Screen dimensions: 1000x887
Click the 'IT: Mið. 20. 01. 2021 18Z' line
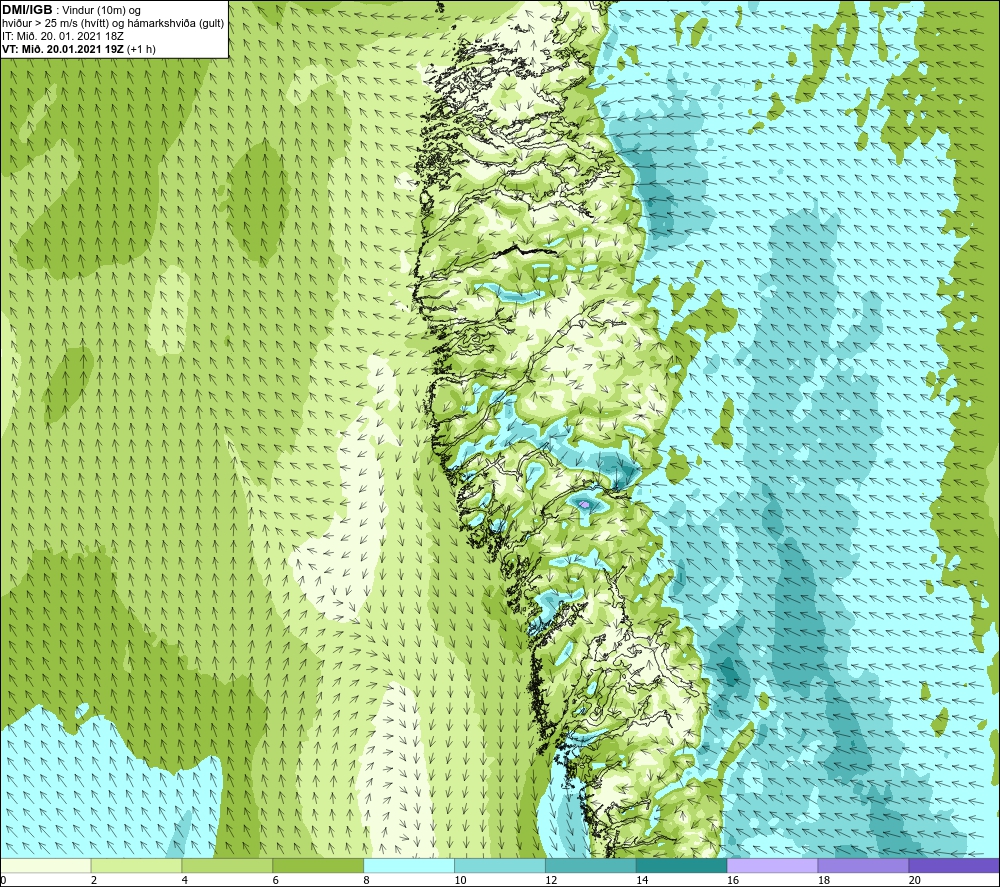[x=62, y=36]
